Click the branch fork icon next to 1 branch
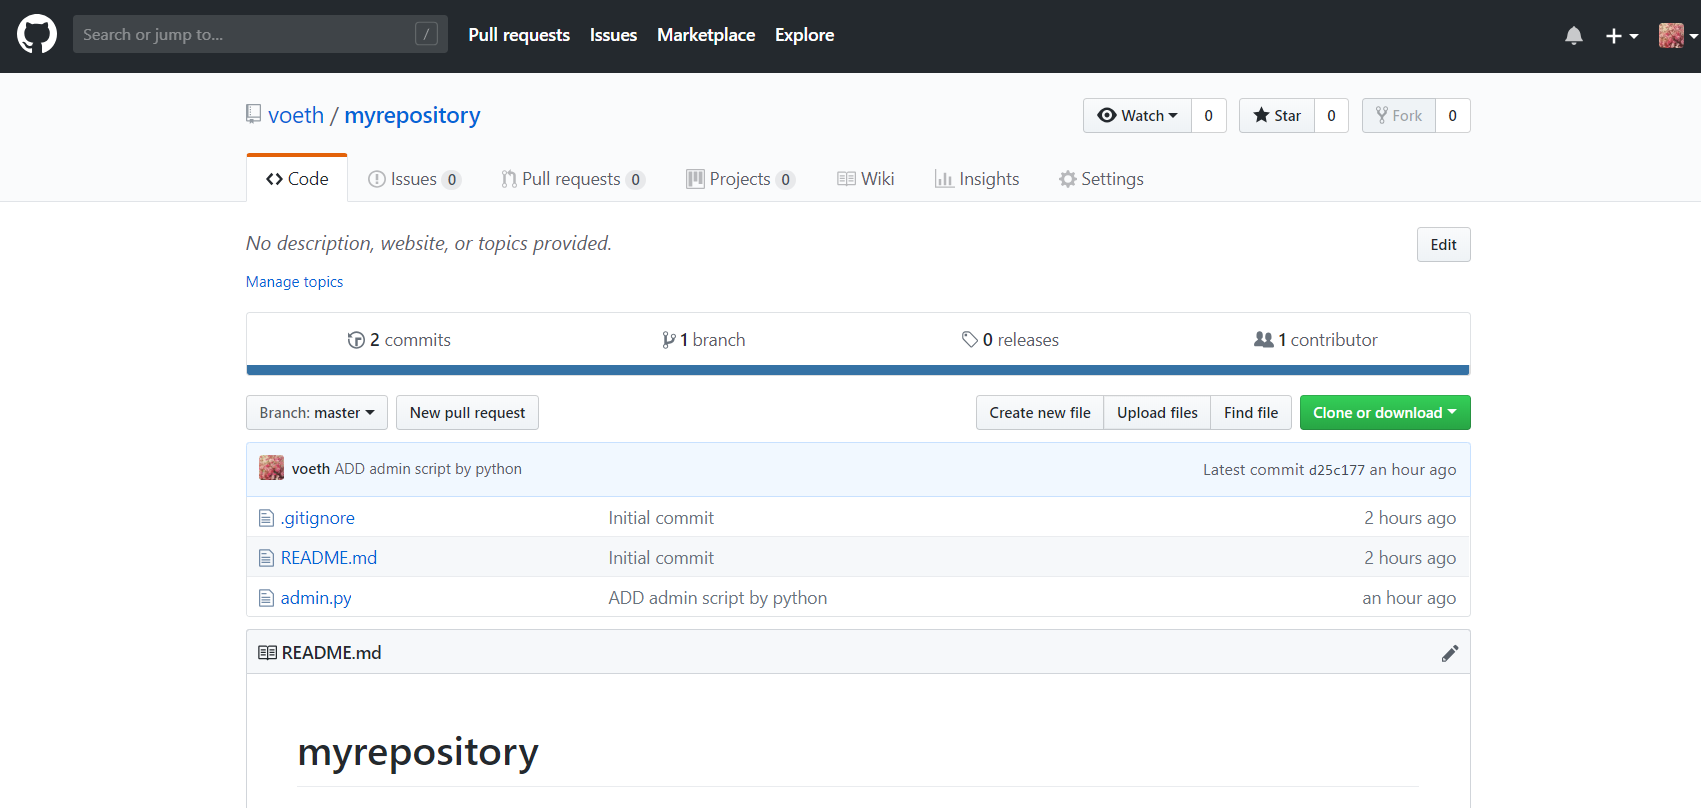The height and width of the screenshot is (808, 1701). tap(668, 340)
